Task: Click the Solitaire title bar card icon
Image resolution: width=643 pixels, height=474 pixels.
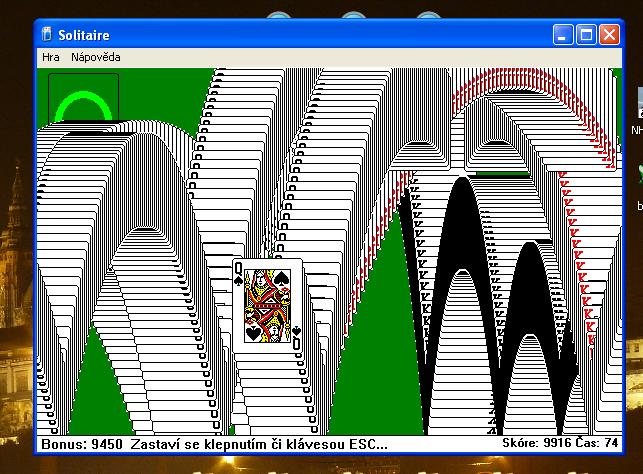Action: coord(47,34)
